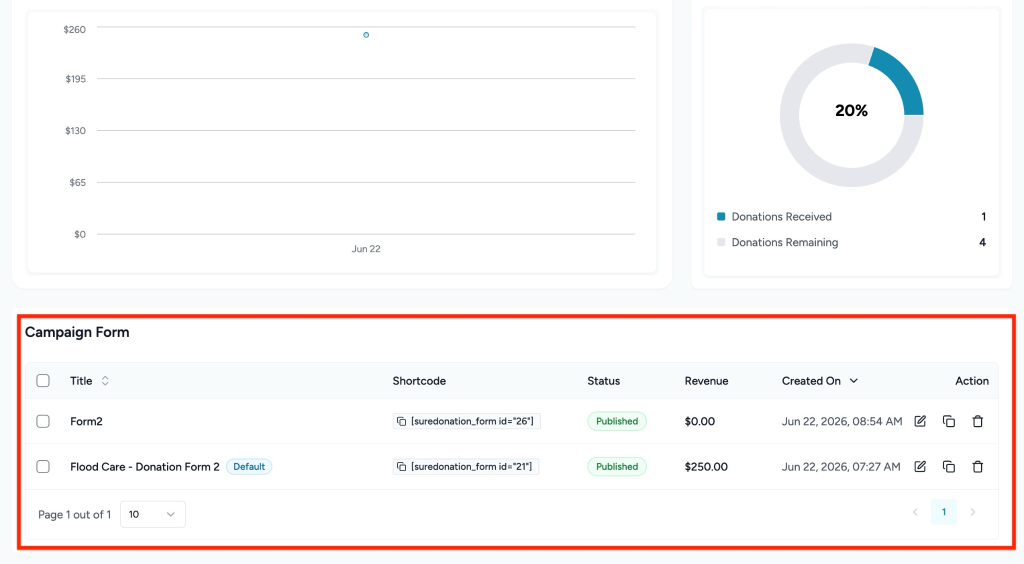This screenshot has height=564, width=1024.
Task: Select the Campaign Form heading
Action: click(77, 332)
